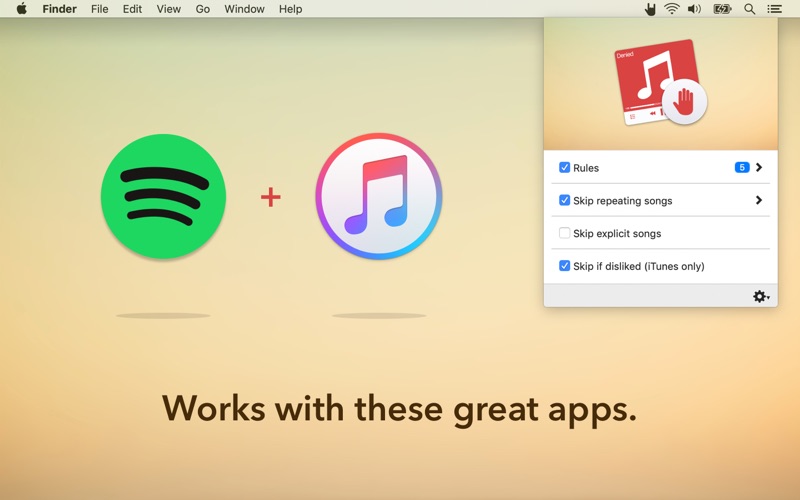Click "Skip if disliked (iTunes only)" text
The width and height of the screenshot is (800, 500).
639,266
